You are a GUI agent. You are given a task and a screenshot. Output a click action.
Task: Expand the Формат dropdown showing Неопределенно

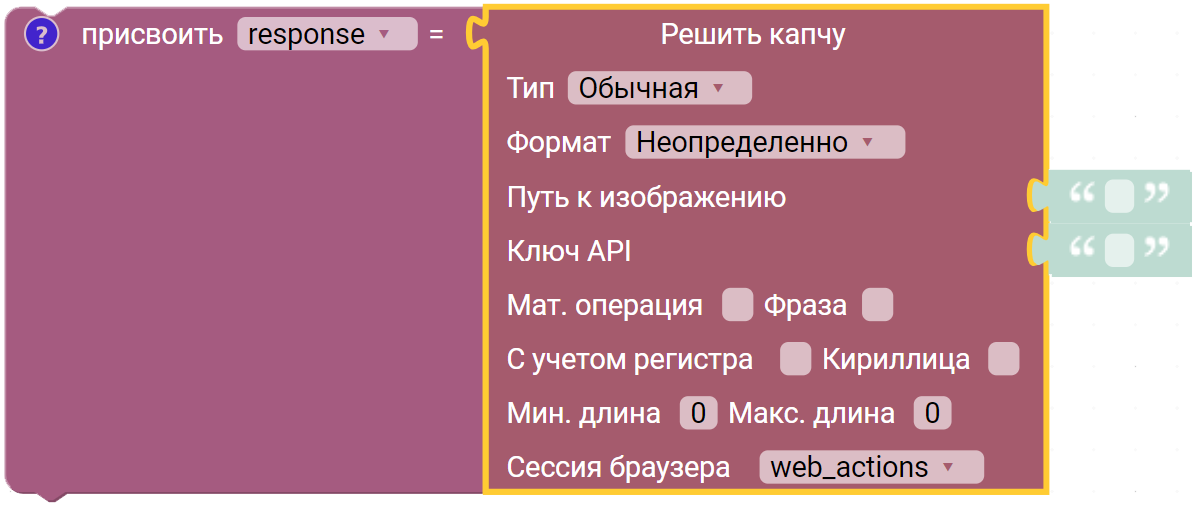coord(763,142)
